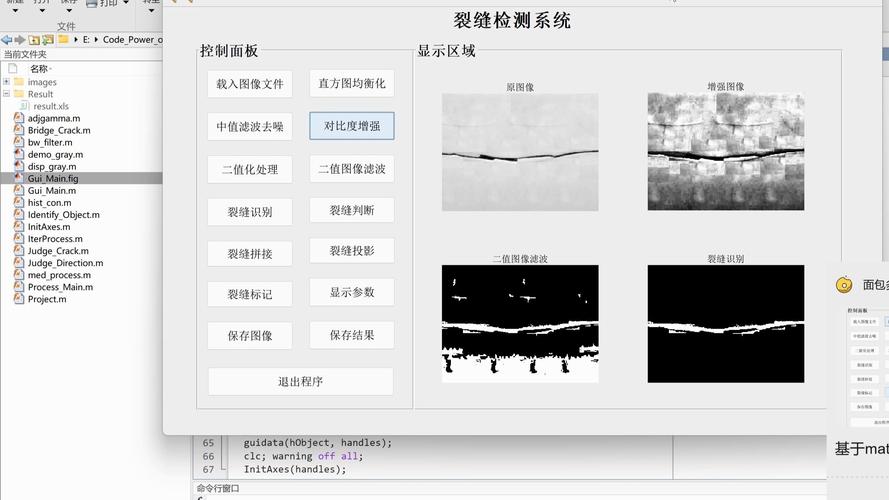Click the bw_filter.m file icon
This screenshot has width=889, height=500.
[x=19, y=142]
